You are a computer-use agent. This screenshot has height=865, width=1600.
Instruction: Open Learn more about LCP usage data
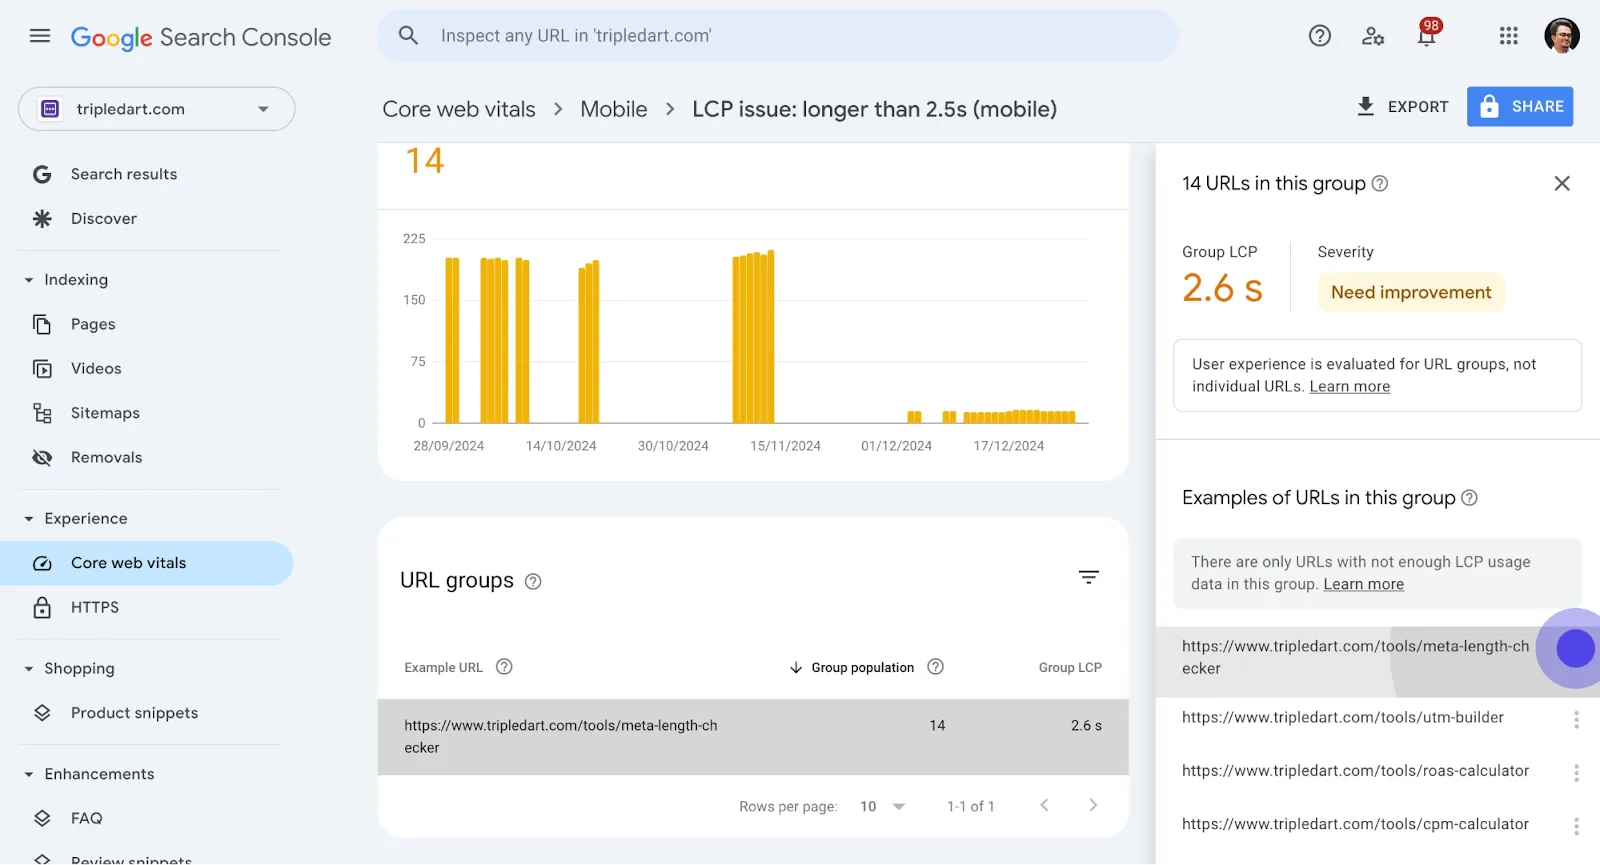point(1364,585)
